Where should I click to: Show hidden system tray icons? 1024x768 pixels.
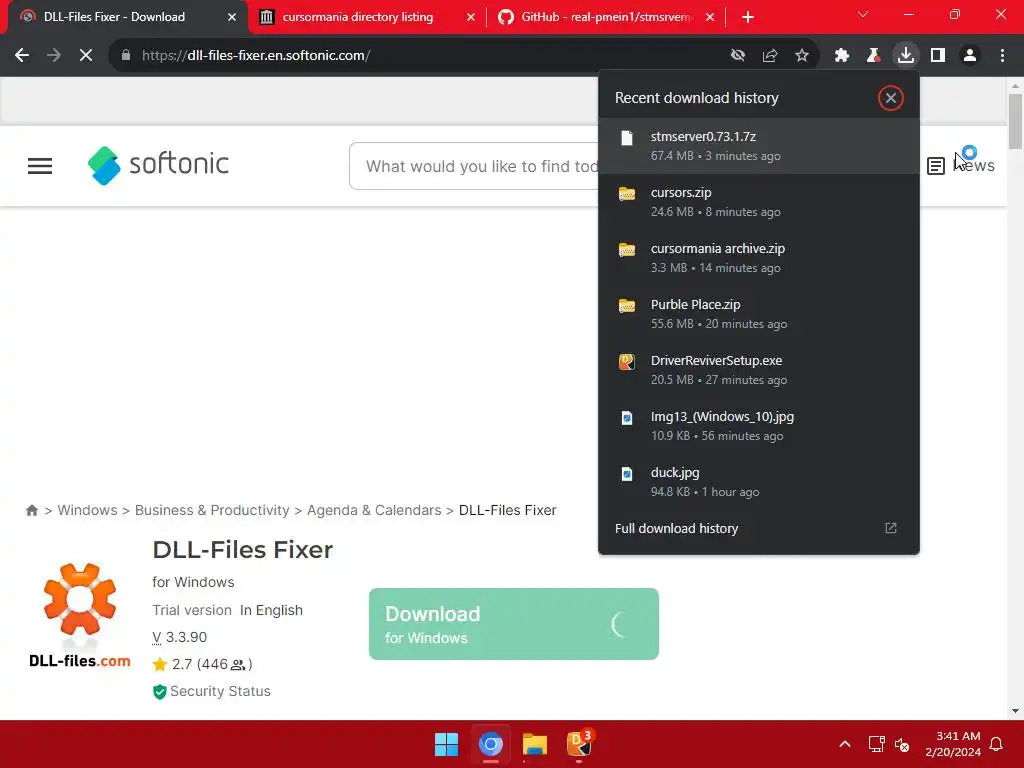(x=844, y=744)
